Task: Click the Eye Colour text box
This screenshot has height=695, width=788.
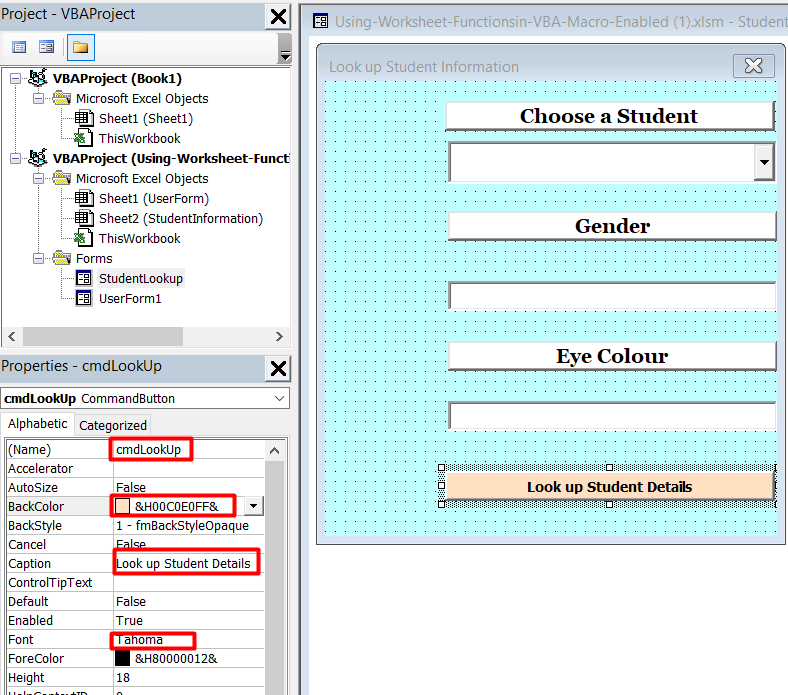Action: 612,416
